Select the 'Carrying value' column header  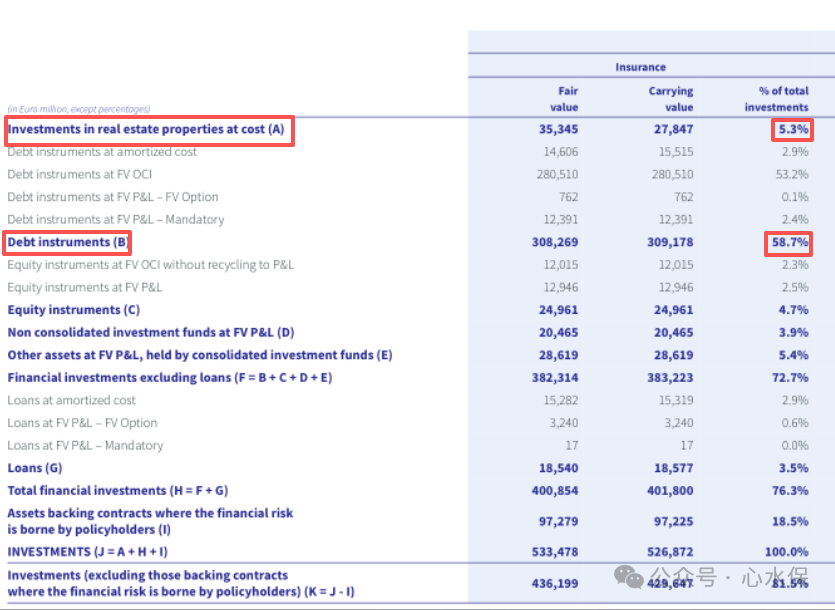click(671, 99)
